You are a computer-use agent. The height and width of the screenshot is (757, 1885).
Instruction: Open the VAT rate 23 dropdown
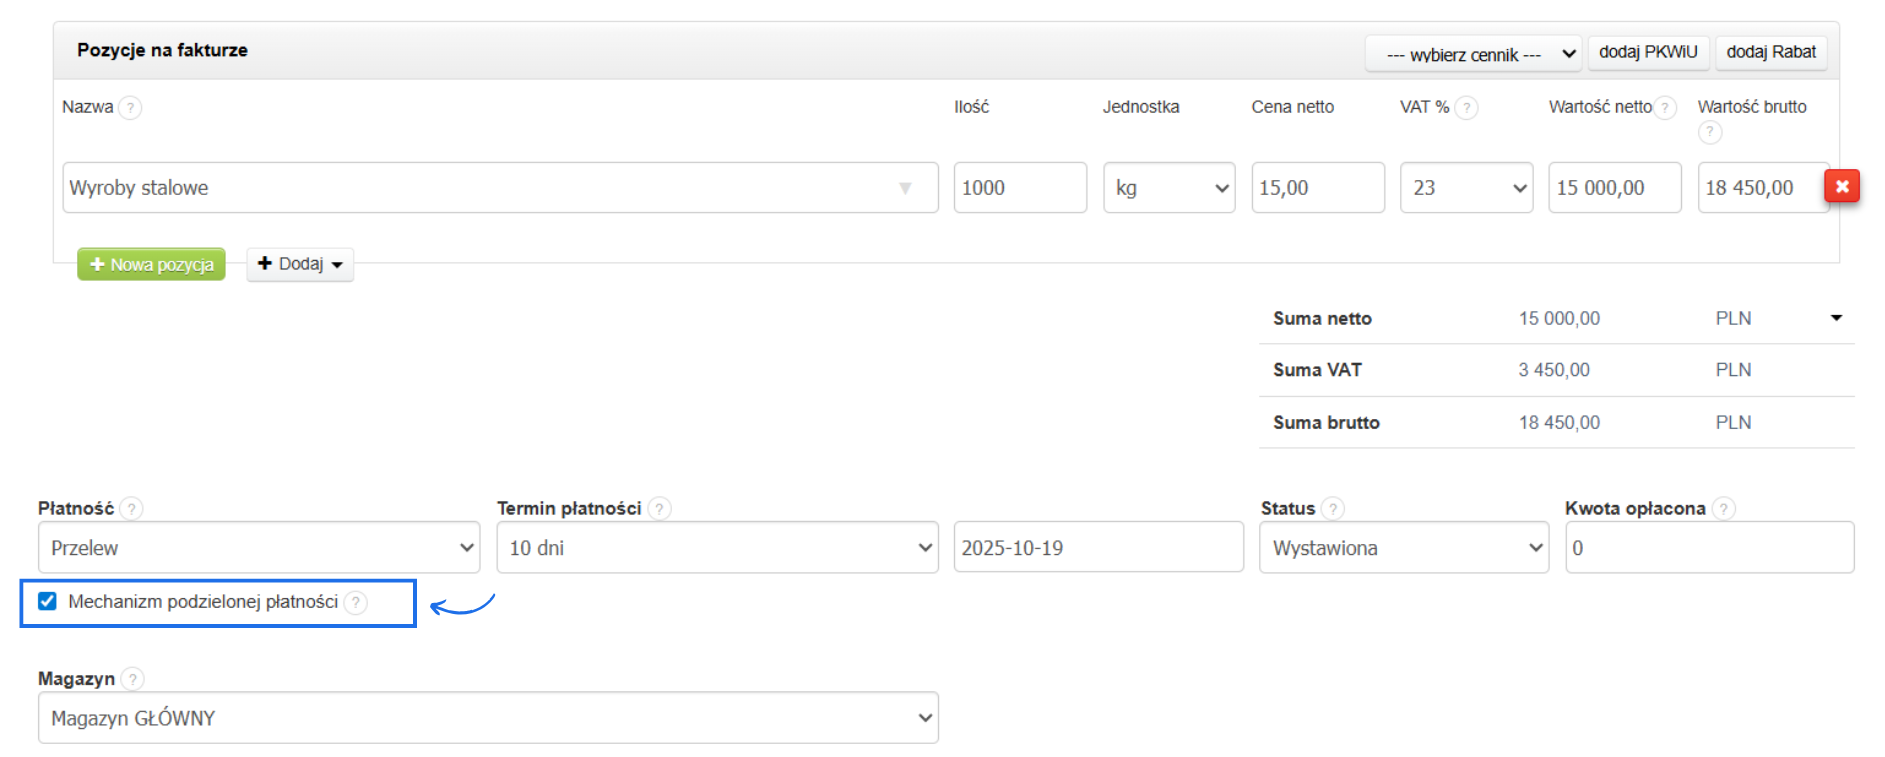tap(1466, 188)
